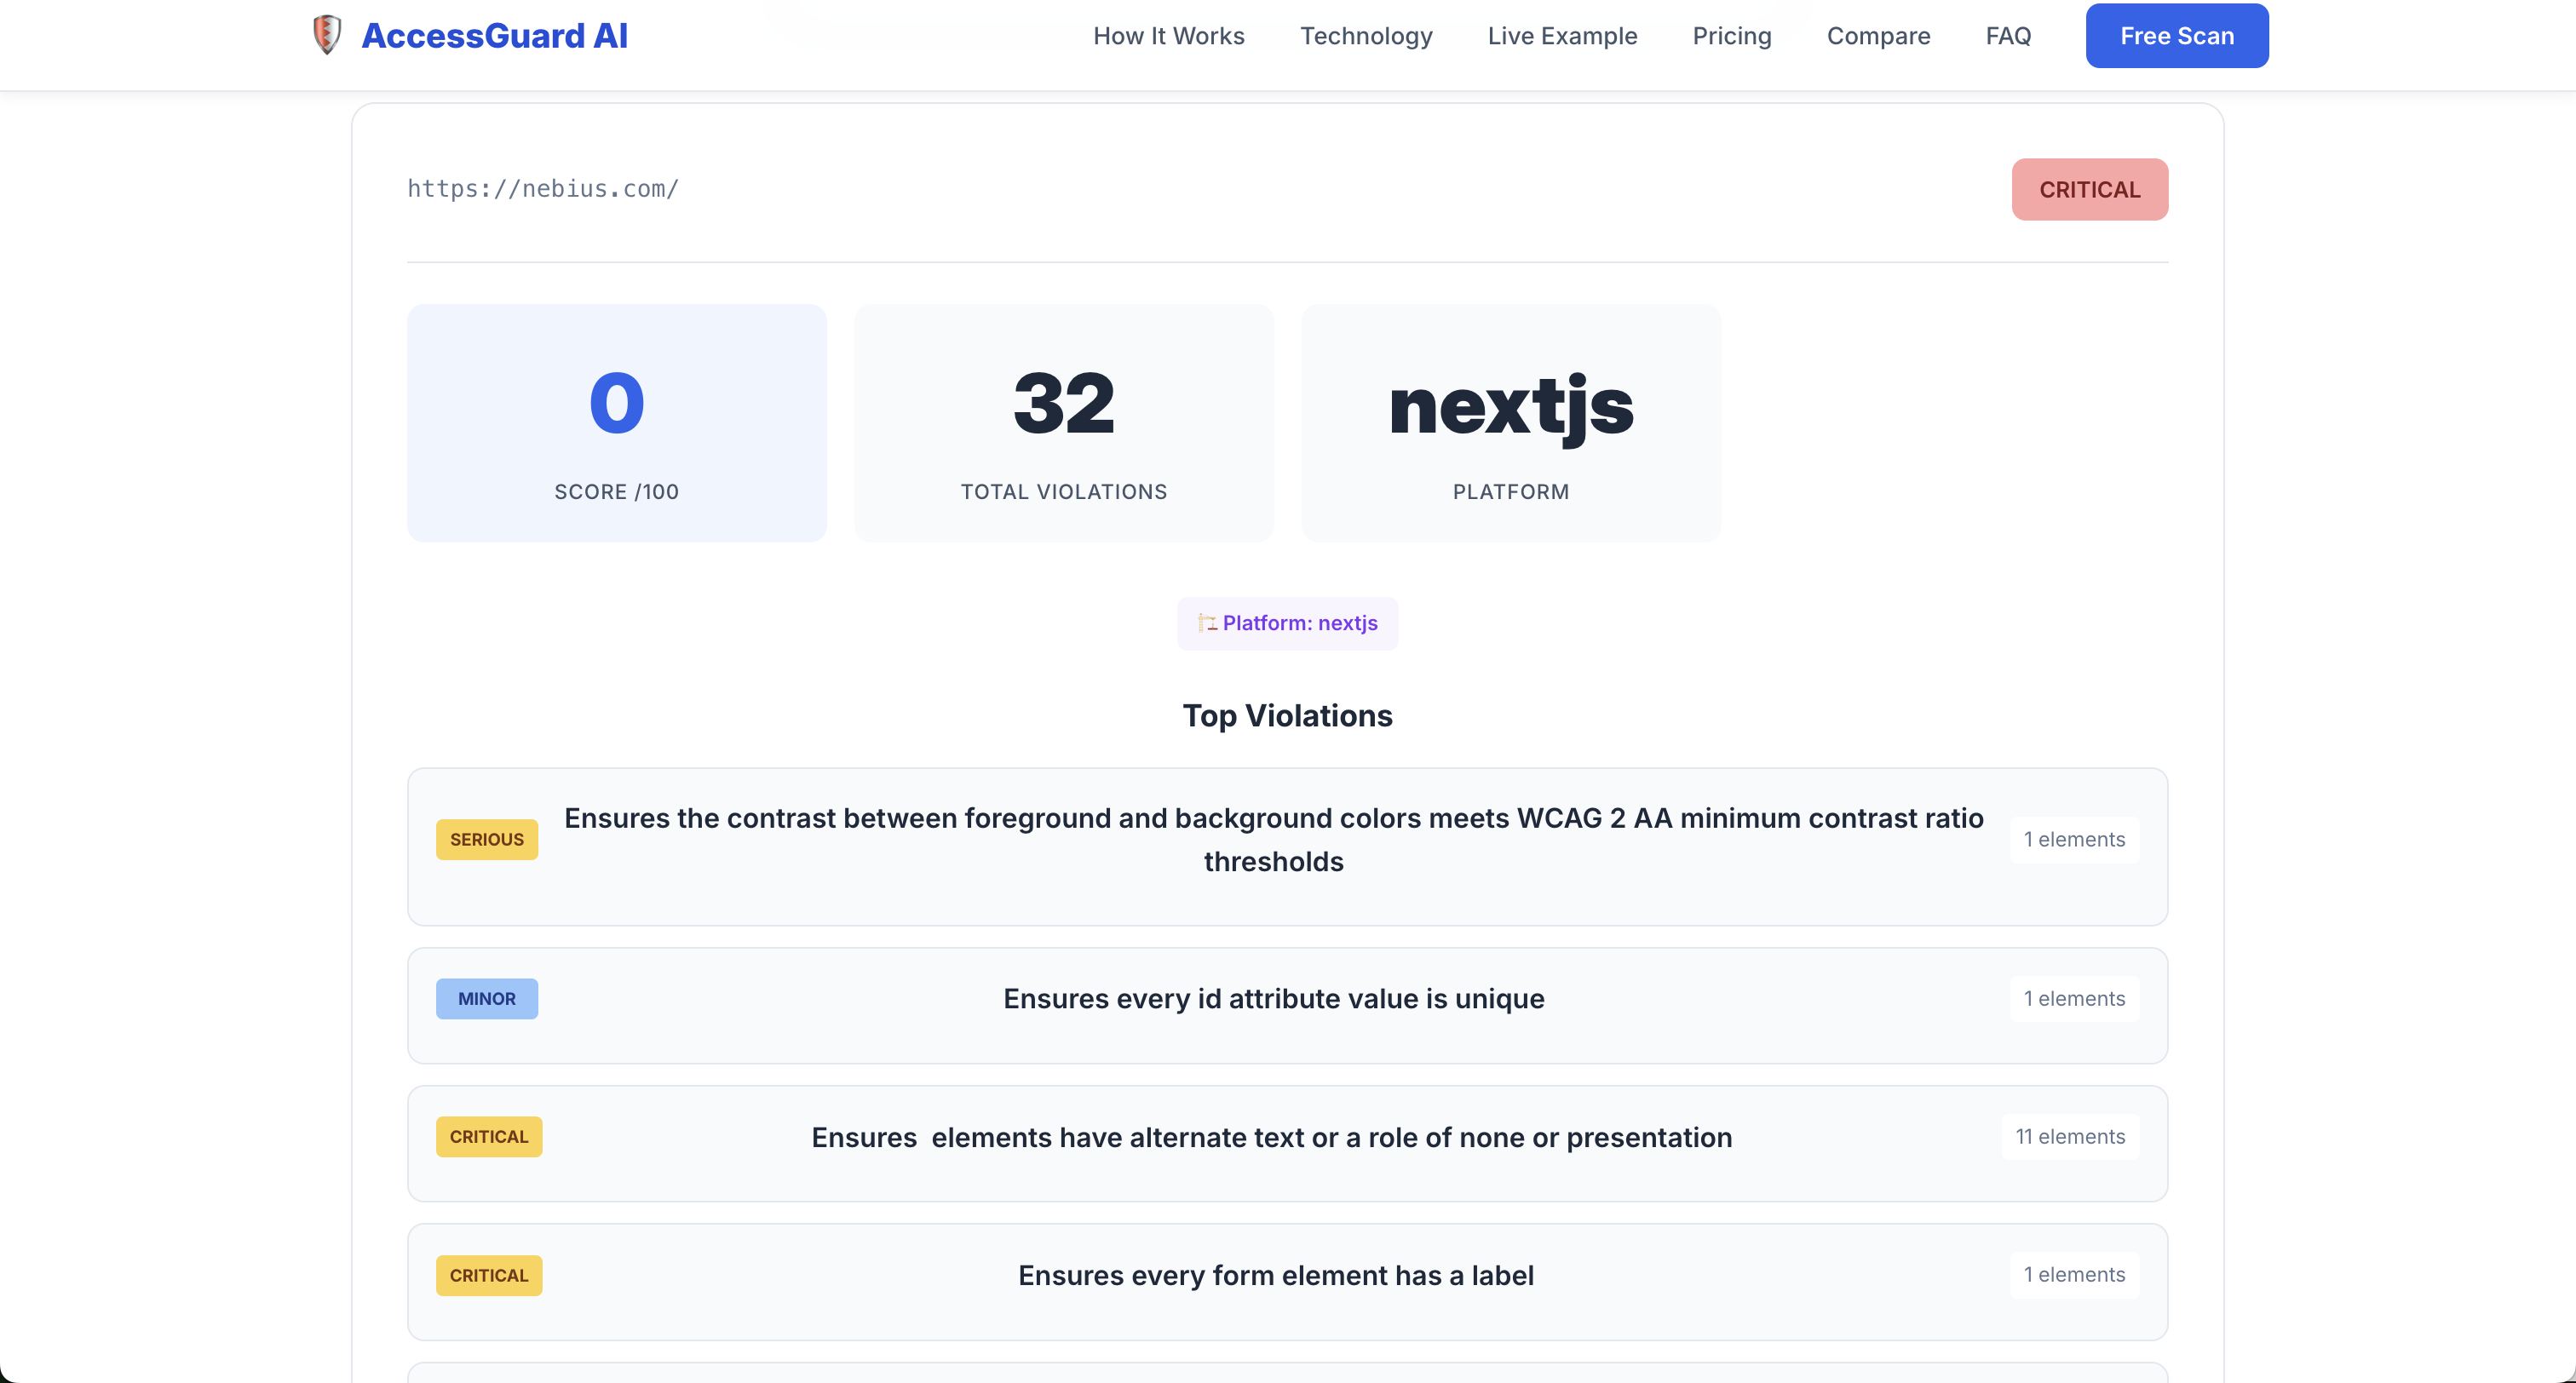The image size is (2576, 1383).
Task: Click the 1 elements count on contrast row
Action: [2074, 839]
